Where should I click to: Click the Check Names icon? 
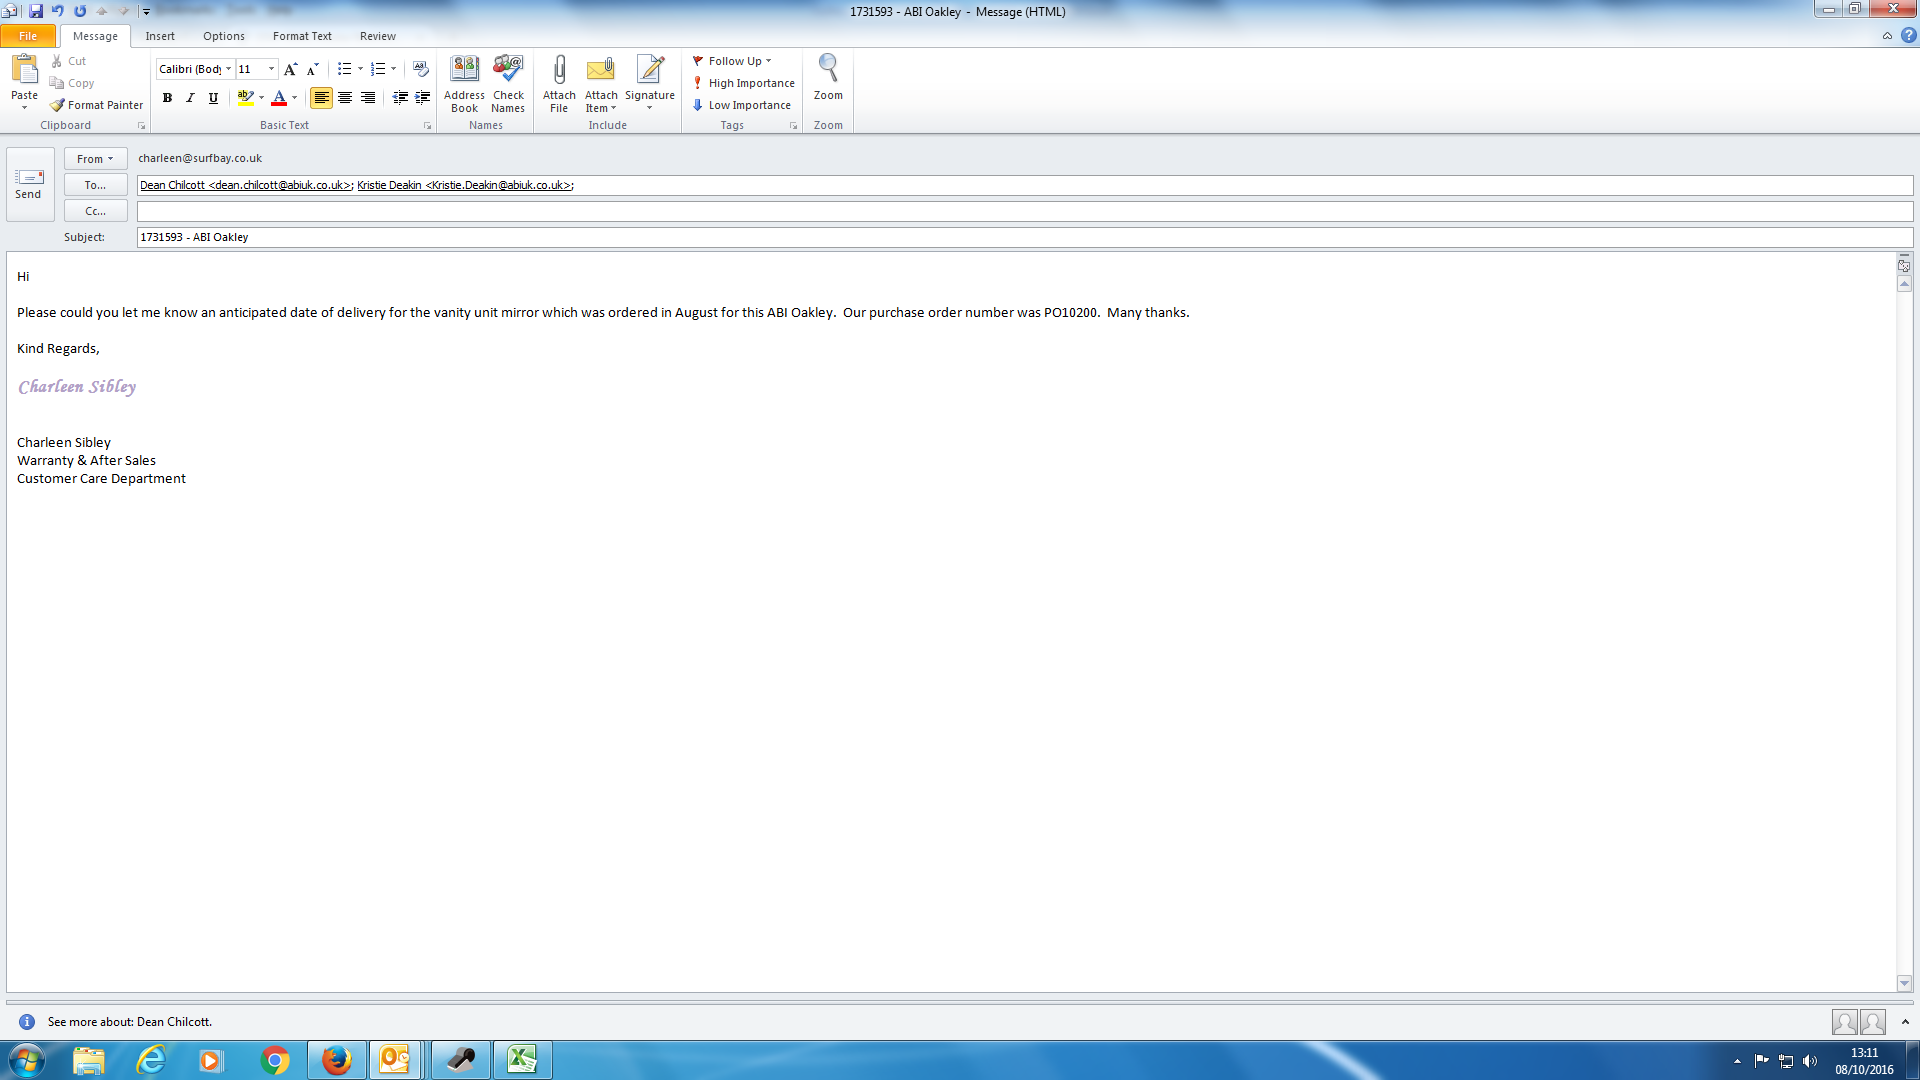coord(508,70)
